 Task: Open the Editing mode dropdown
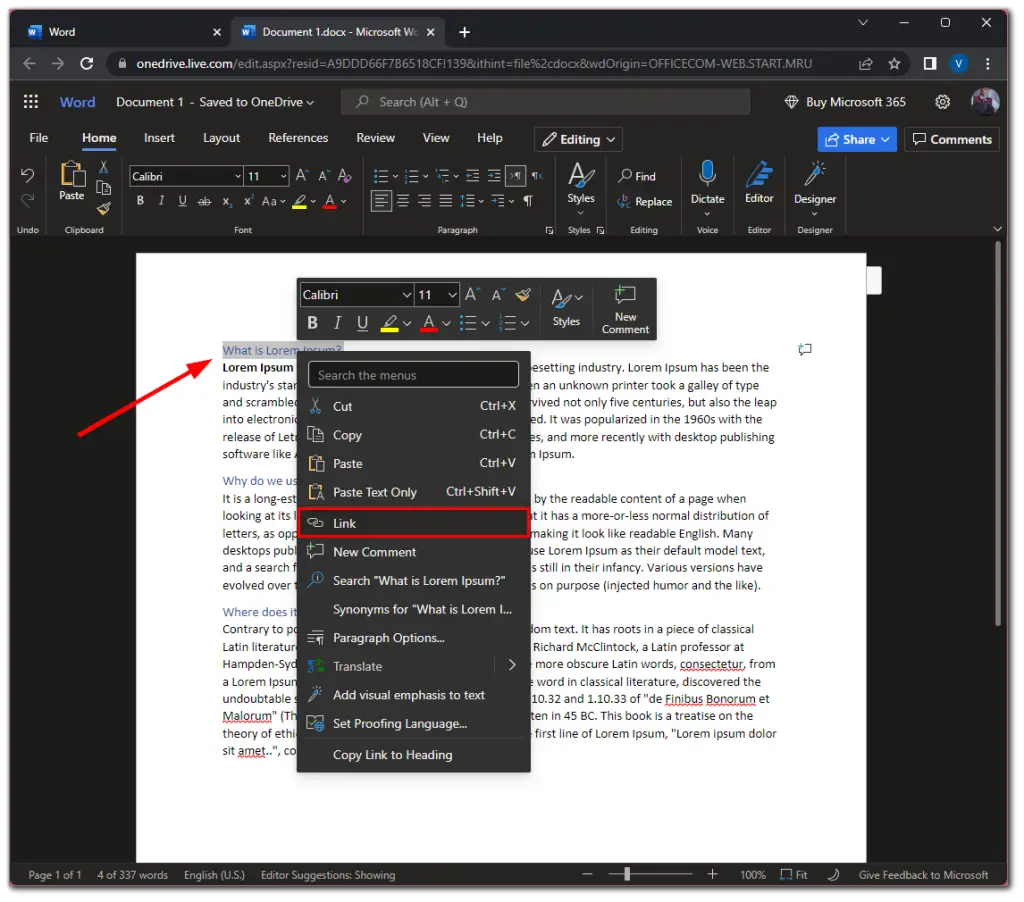(578, 139)
